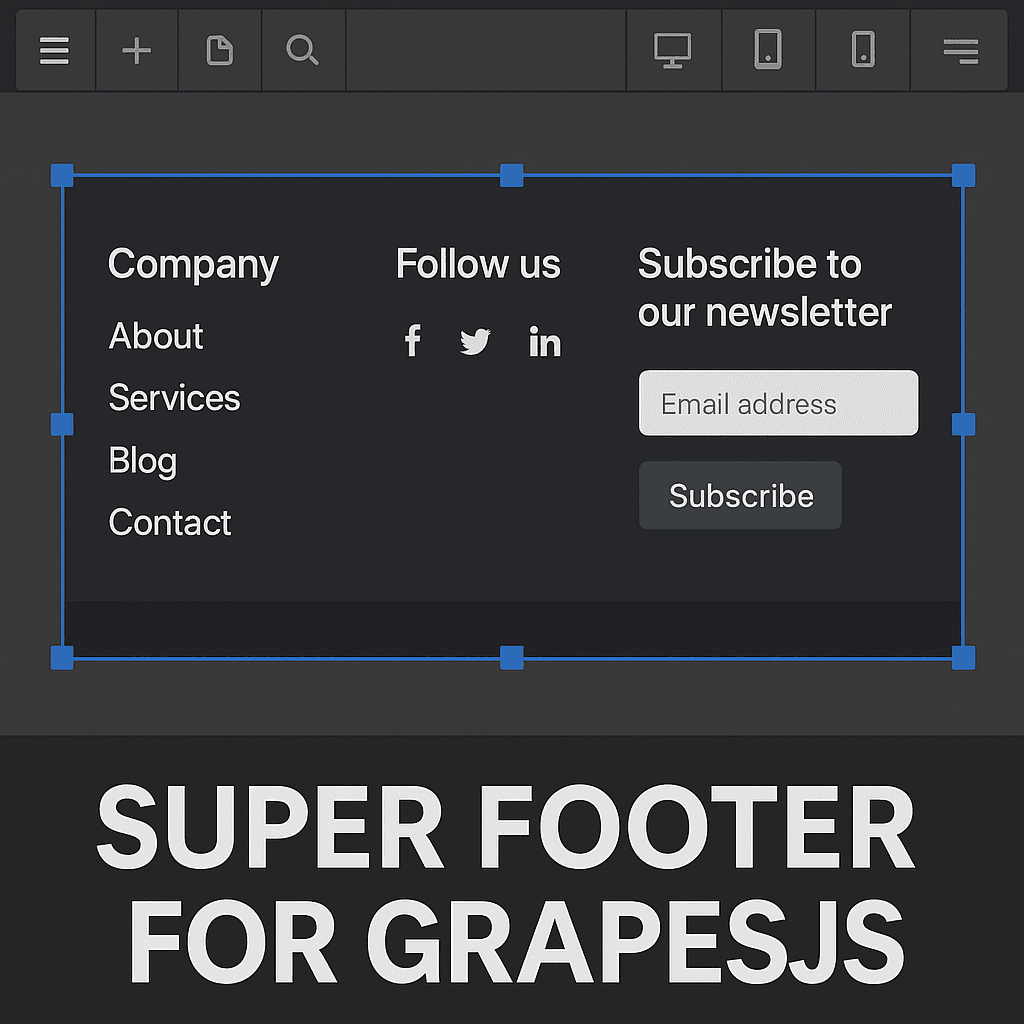Open the pages document icon
The image size is (1024, 1024).
(x=219, y=50)
